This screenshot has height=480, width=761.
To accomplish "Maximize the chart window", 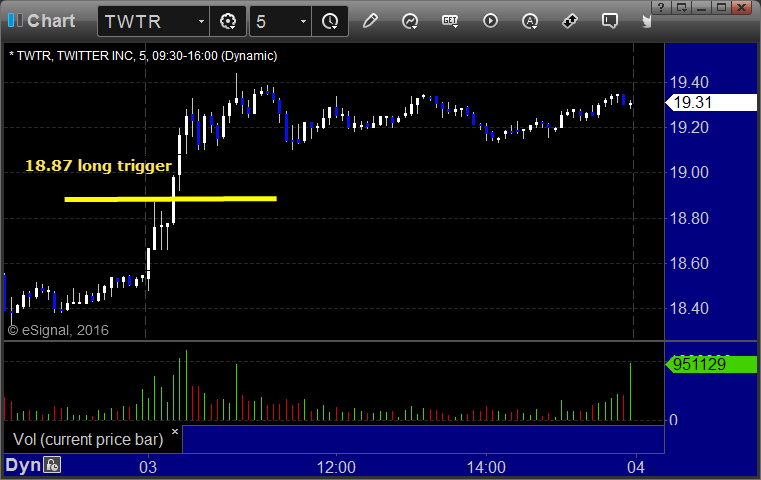I will (x=722, y=7).
